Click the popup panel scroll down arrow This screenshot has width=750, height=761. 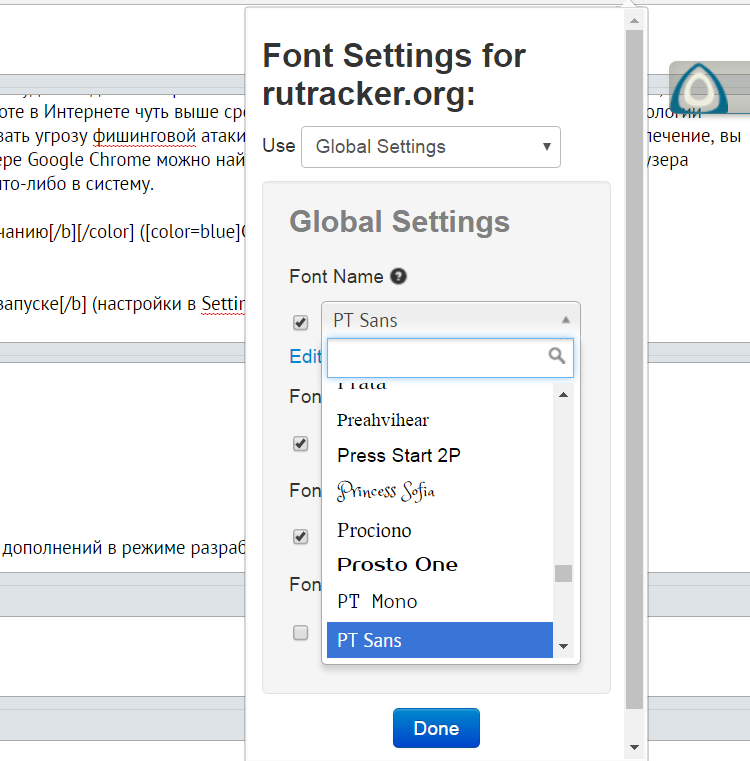(x=634, y=747)
